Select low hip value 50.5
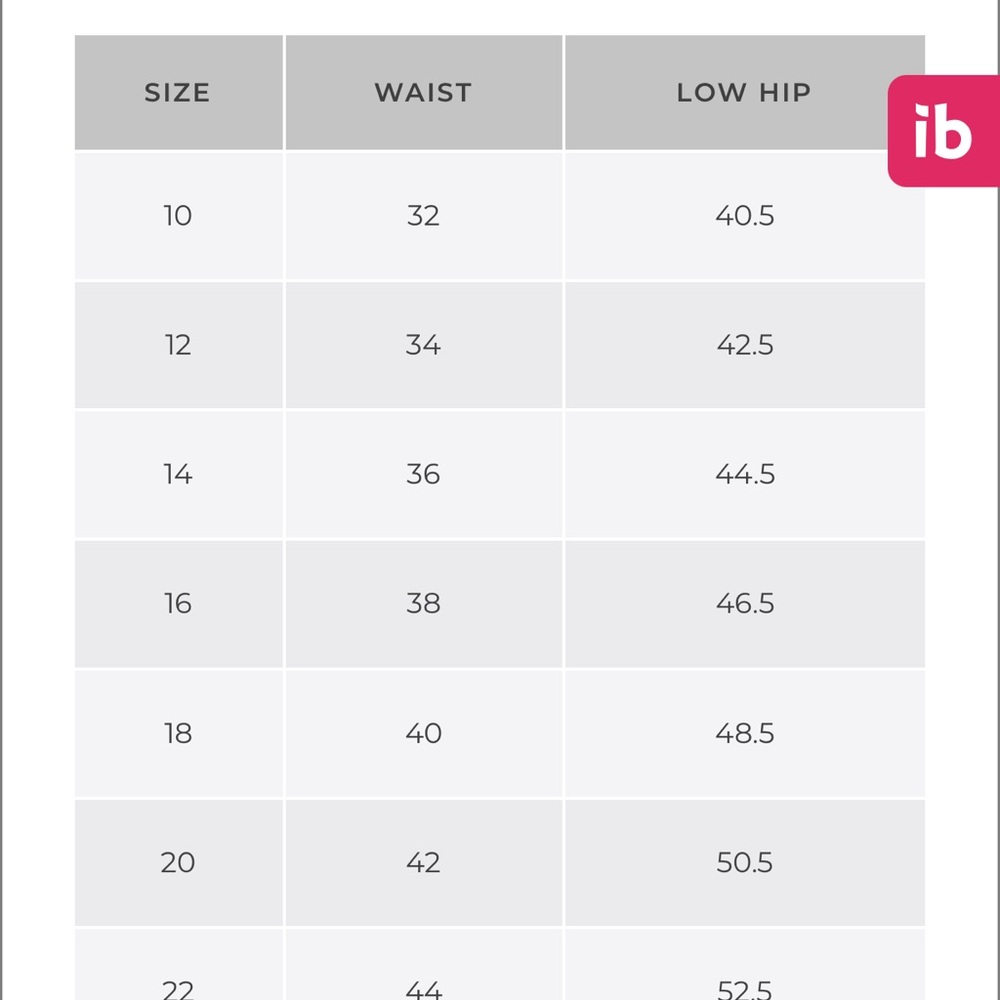 click(744, 863)
